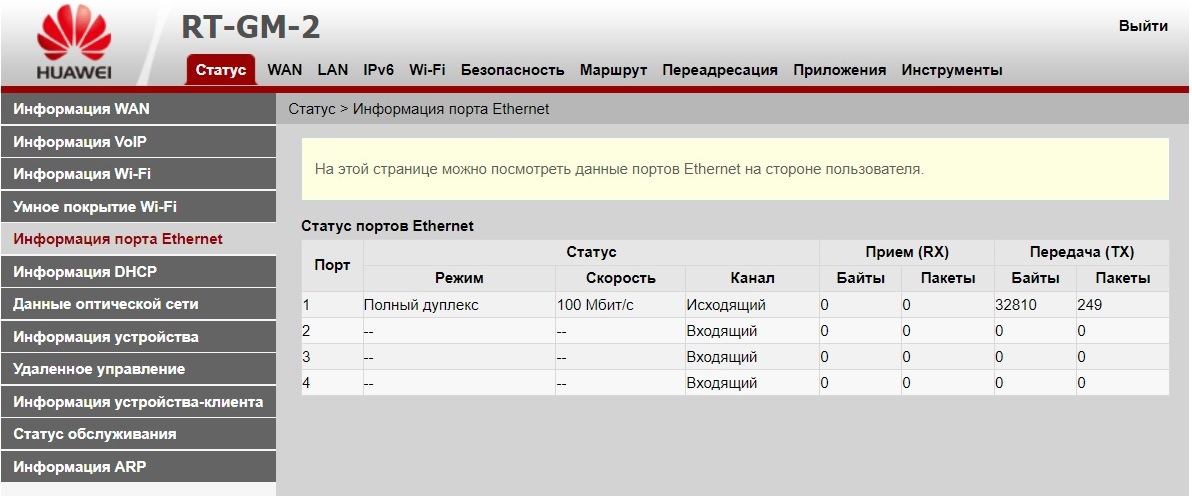Open Информация ARP sidebar item
This screenshot has height=496, width=1192.
pyautogui.click(x=80, y=467)
